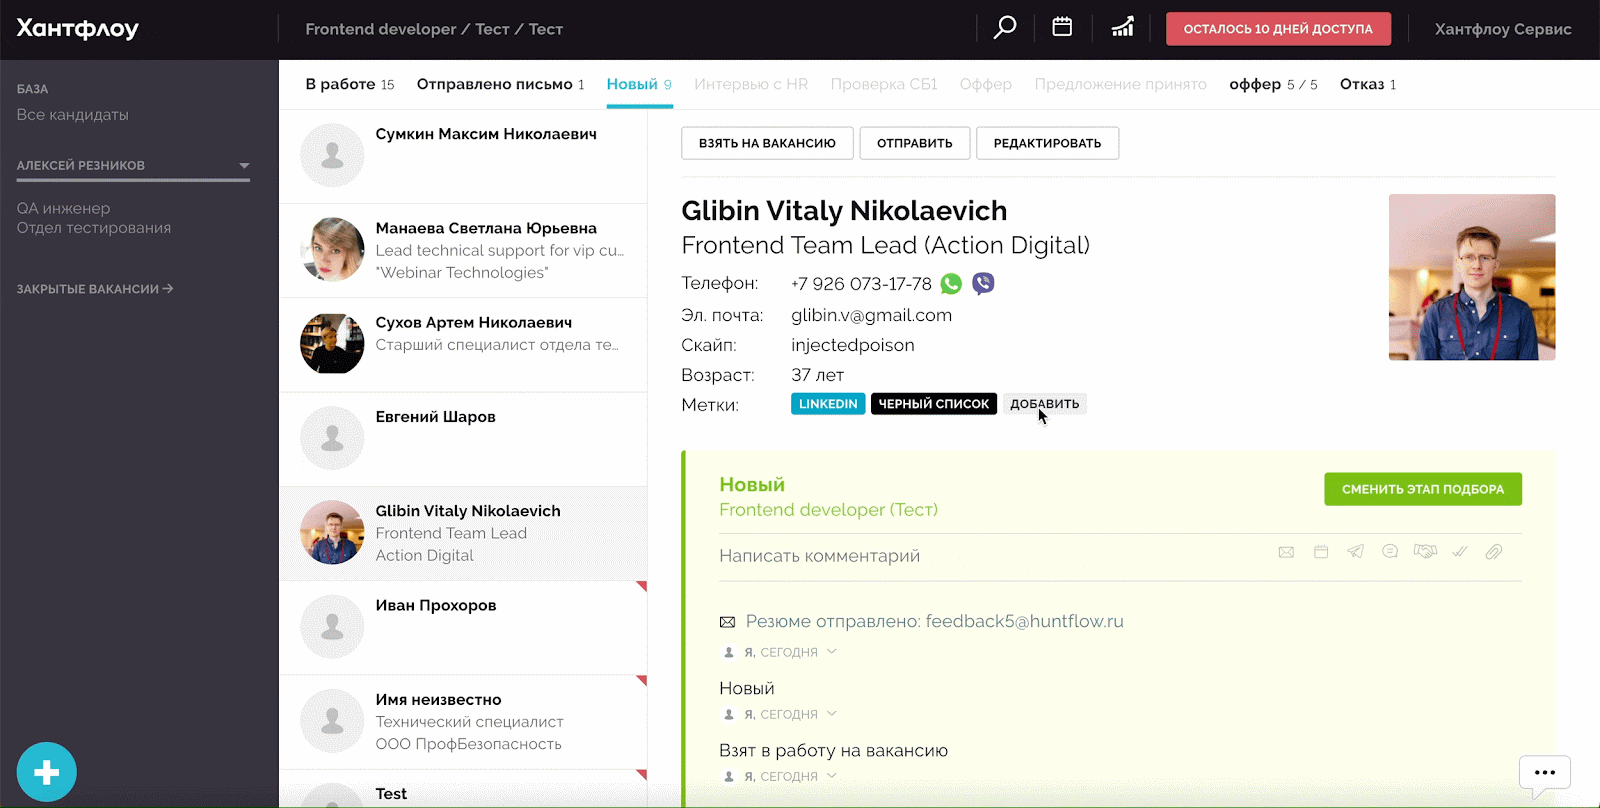Select candidate Иван Прохоров
Image resolution: width=1600 pixels, height=808 pixels.
coord(463,627)
